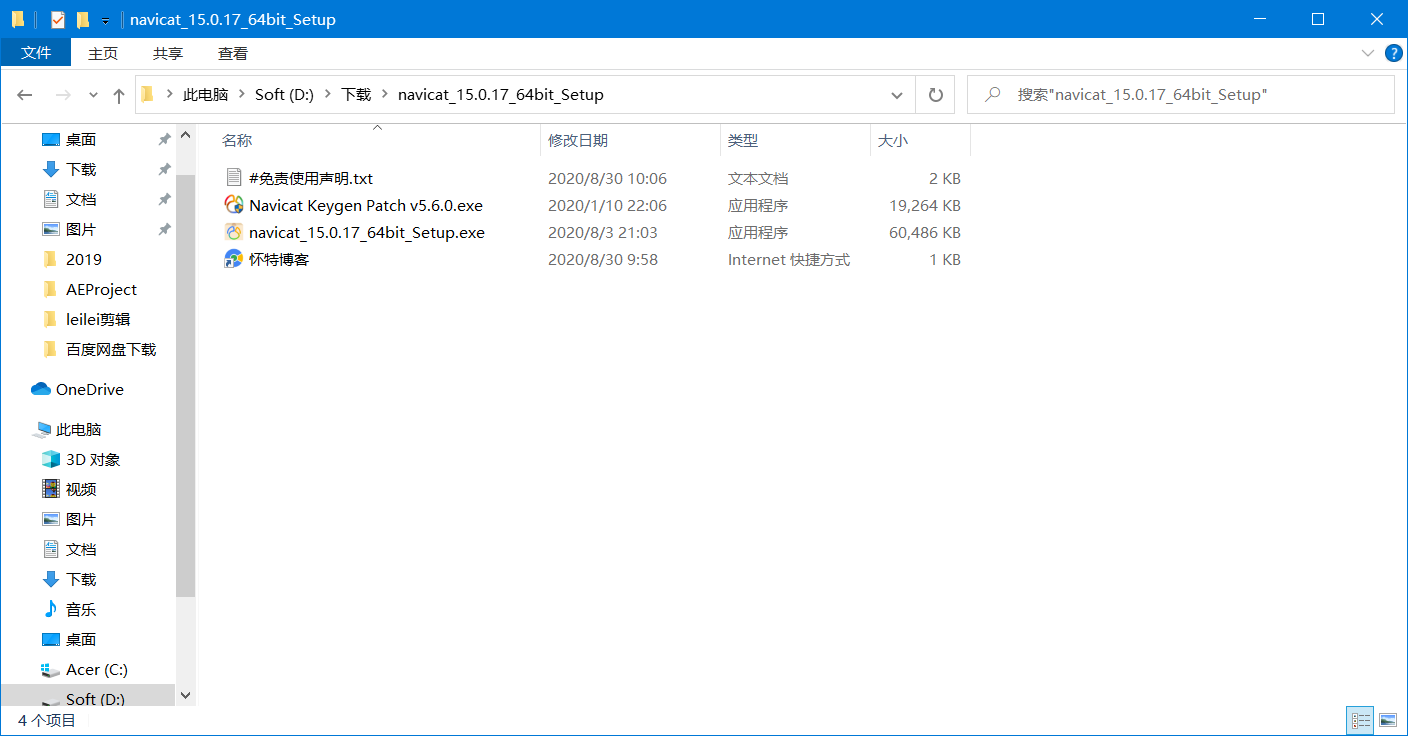Click the forward navigation arrow

(63, 95)
